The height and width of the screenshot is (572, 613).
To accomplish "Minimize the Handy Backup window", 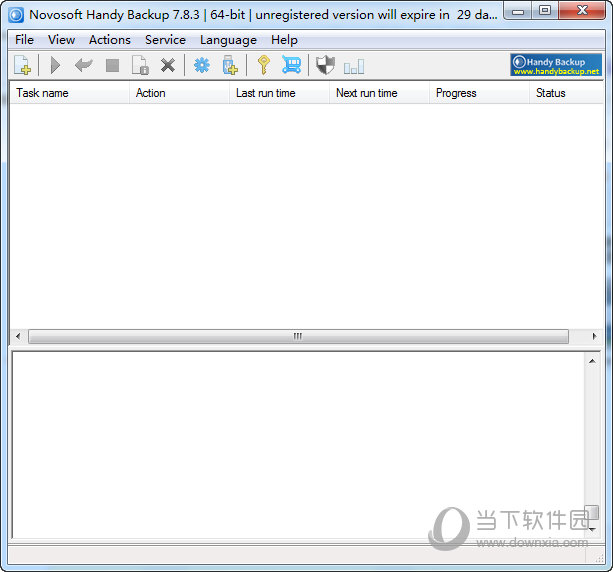I will click(518, 11).
